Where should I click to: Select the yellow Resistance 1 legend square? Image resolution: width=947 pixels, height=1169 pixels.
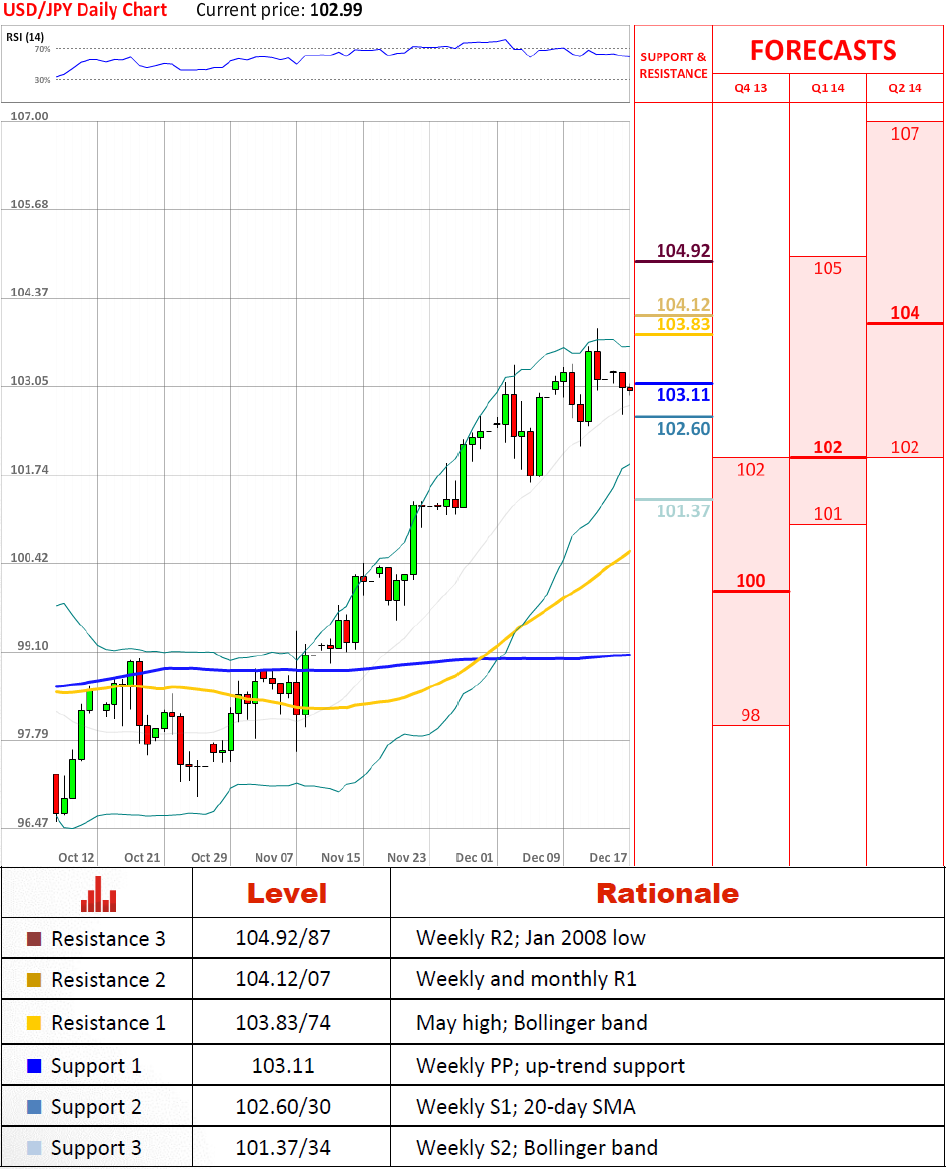[34, 1023]
